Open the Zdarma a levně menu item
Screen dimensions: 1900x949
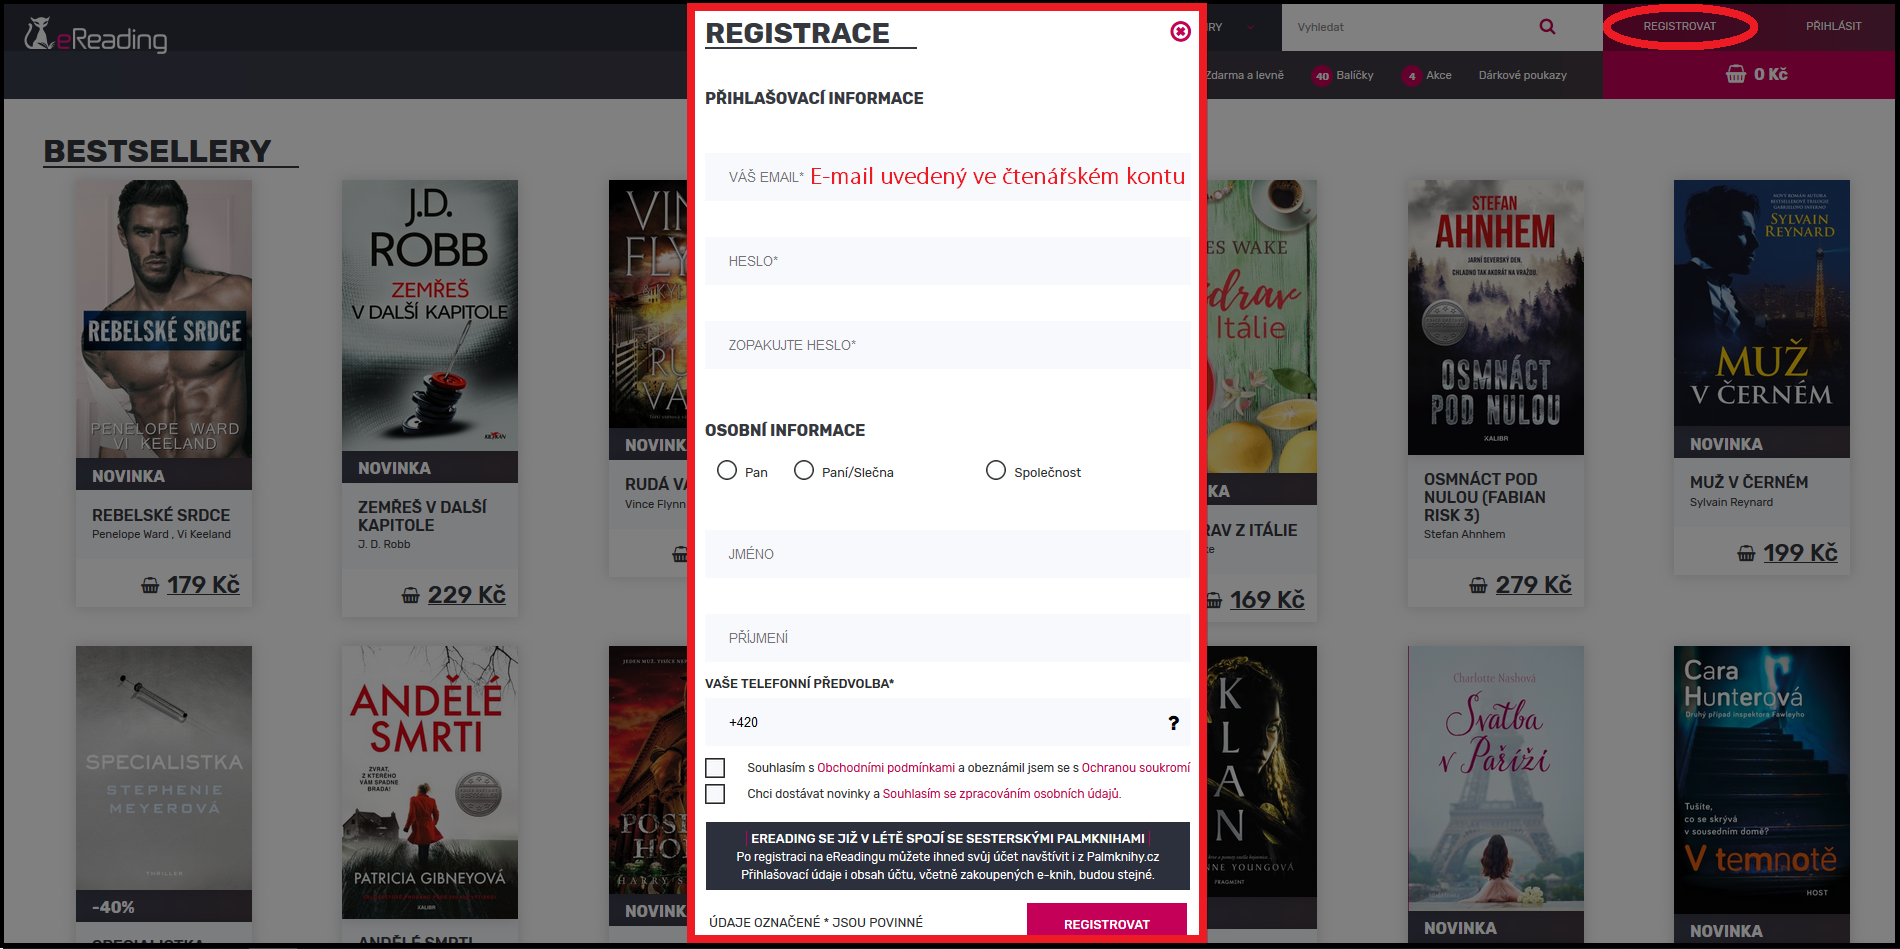click(1245, 76)
